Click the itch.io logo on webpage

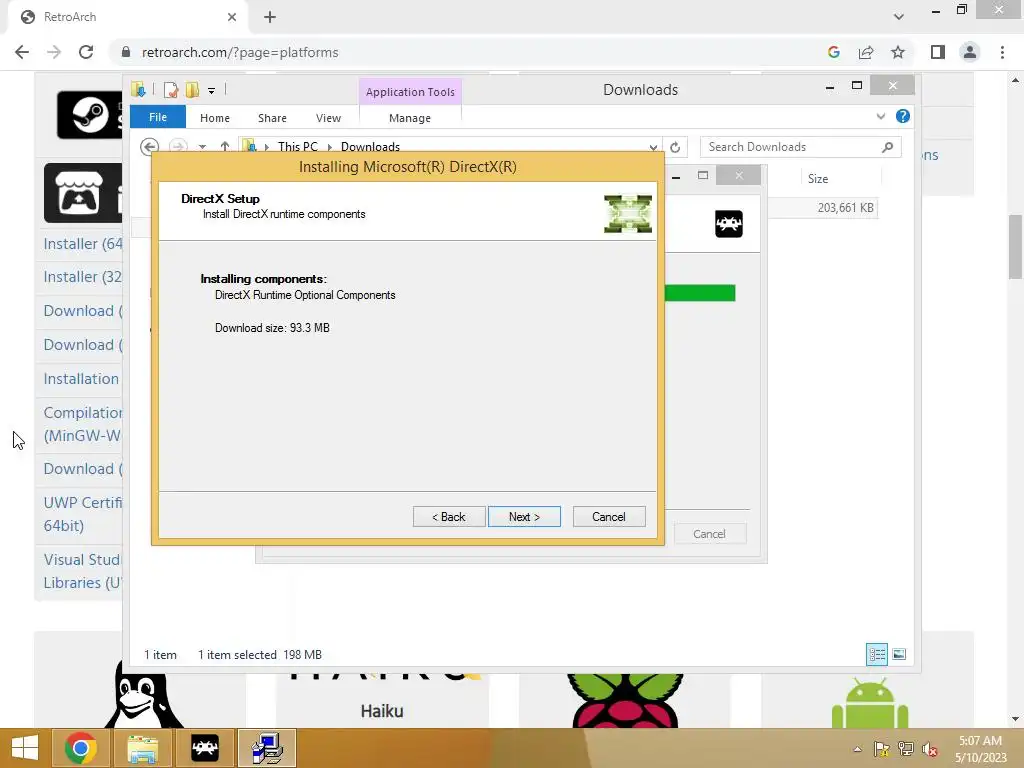tap(83, 193)
